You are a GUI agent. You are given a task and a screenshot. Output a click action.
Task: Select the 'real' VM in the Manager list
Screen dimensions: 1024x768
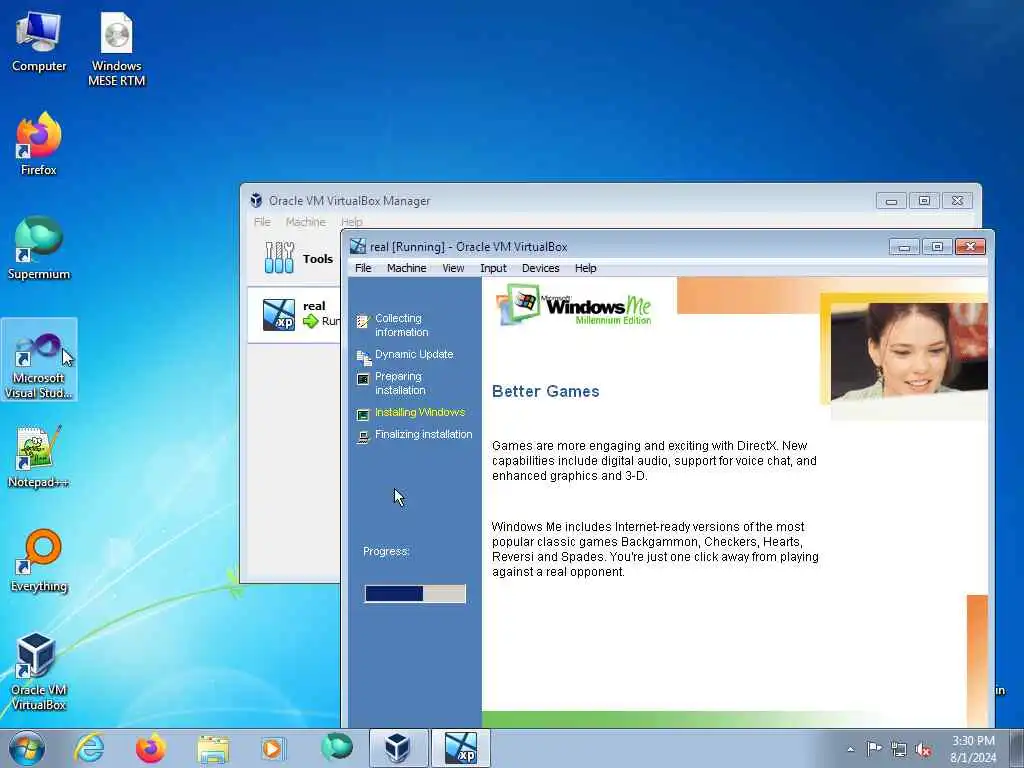(x=294, y=315)
